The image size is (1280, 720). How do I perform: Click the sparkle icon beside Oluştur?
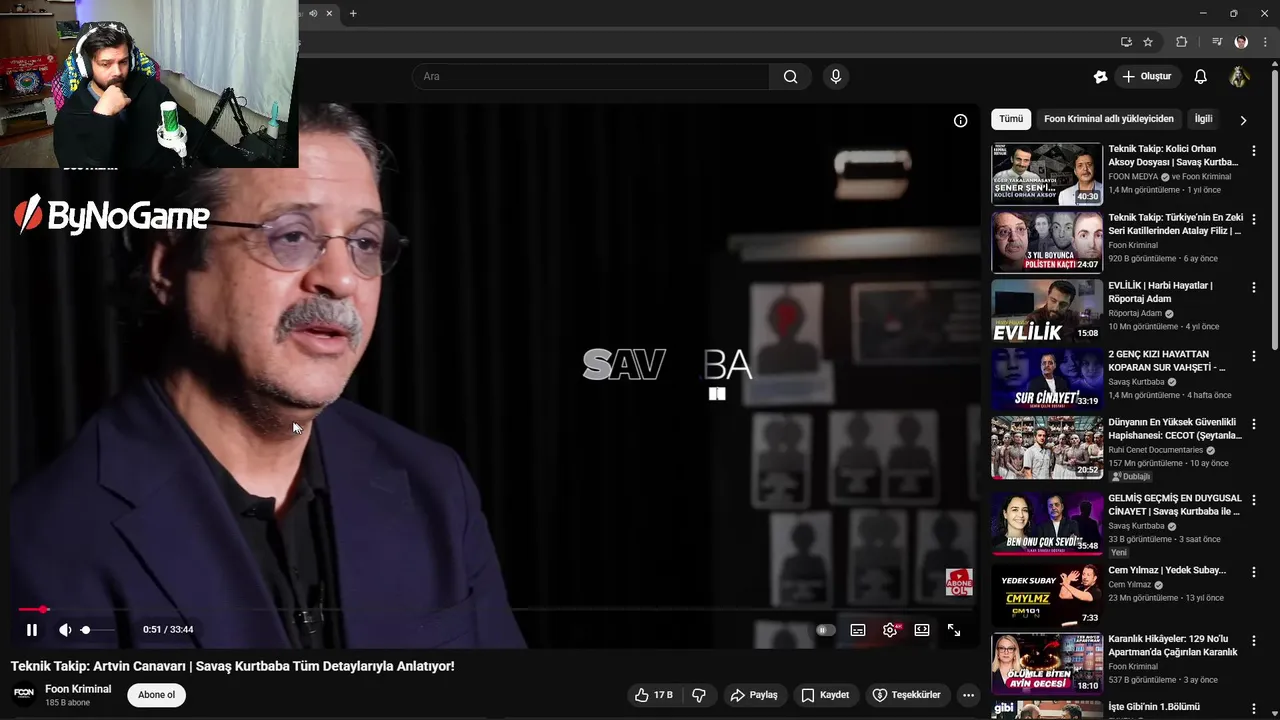pyautogui.click(x=1101, y=77)
